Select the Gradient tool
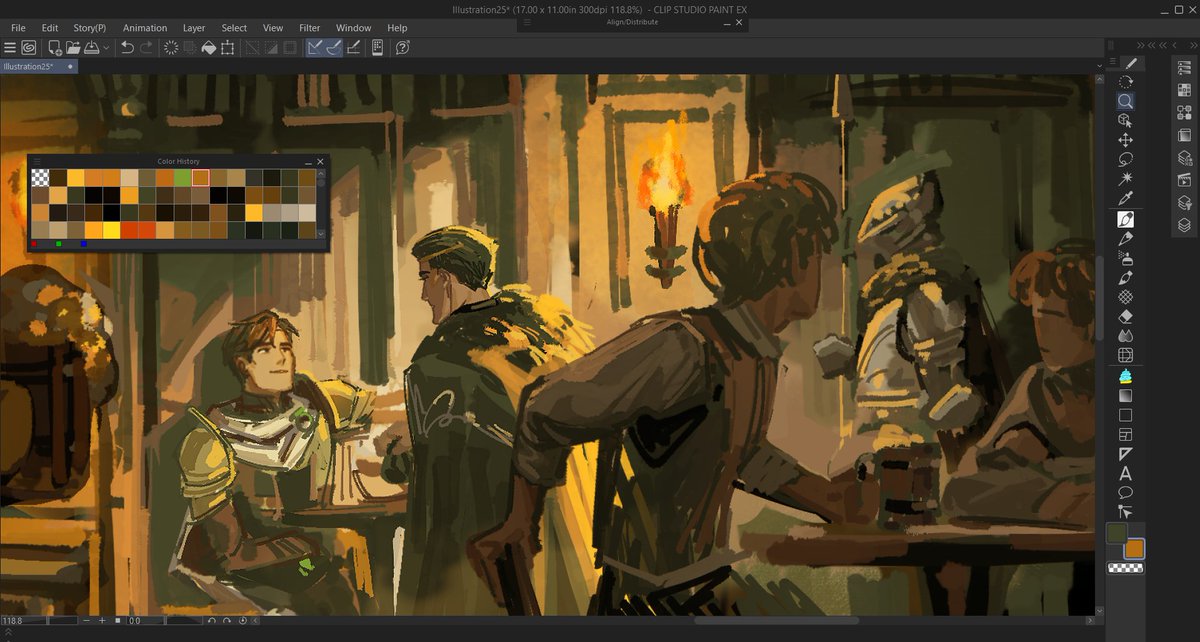This screenshot has width=1200, height=642. [x=1125, y=395]
